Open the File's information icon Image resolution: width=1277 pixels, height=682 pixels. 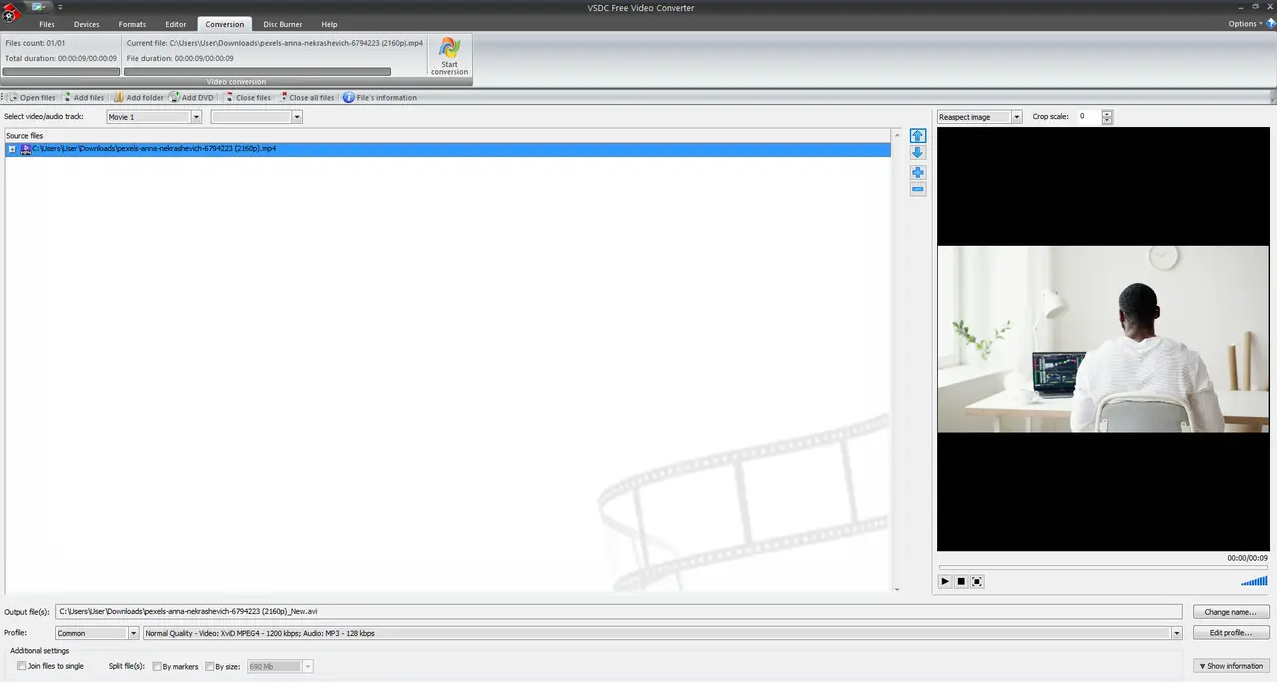click(349, 98)
